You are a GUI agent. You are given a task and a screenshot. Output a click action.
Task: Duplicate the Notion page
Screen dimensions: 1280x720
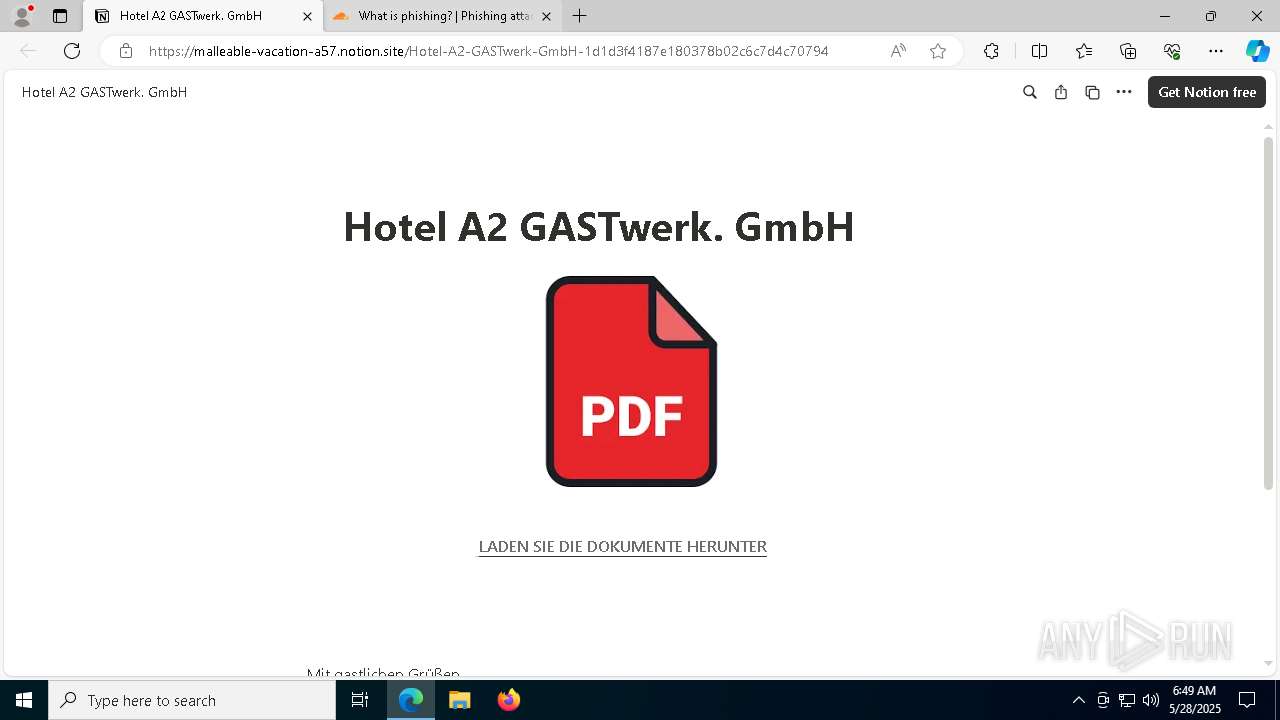1092,92
